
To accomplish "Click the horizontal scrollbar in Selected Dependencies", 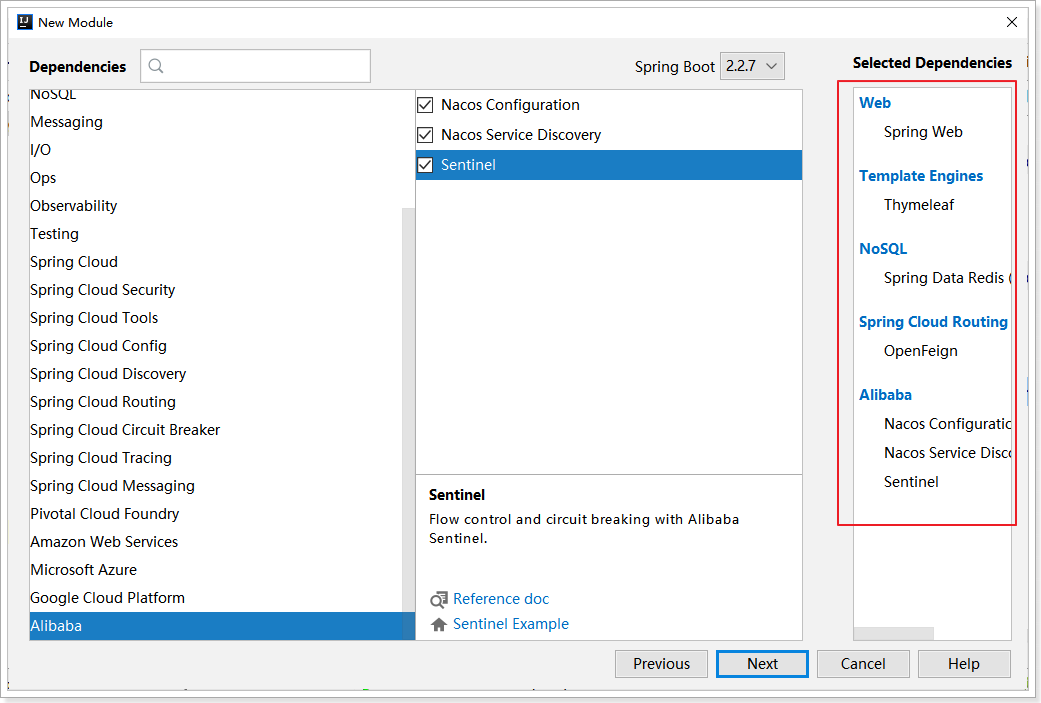I will (x=893, y=633).
